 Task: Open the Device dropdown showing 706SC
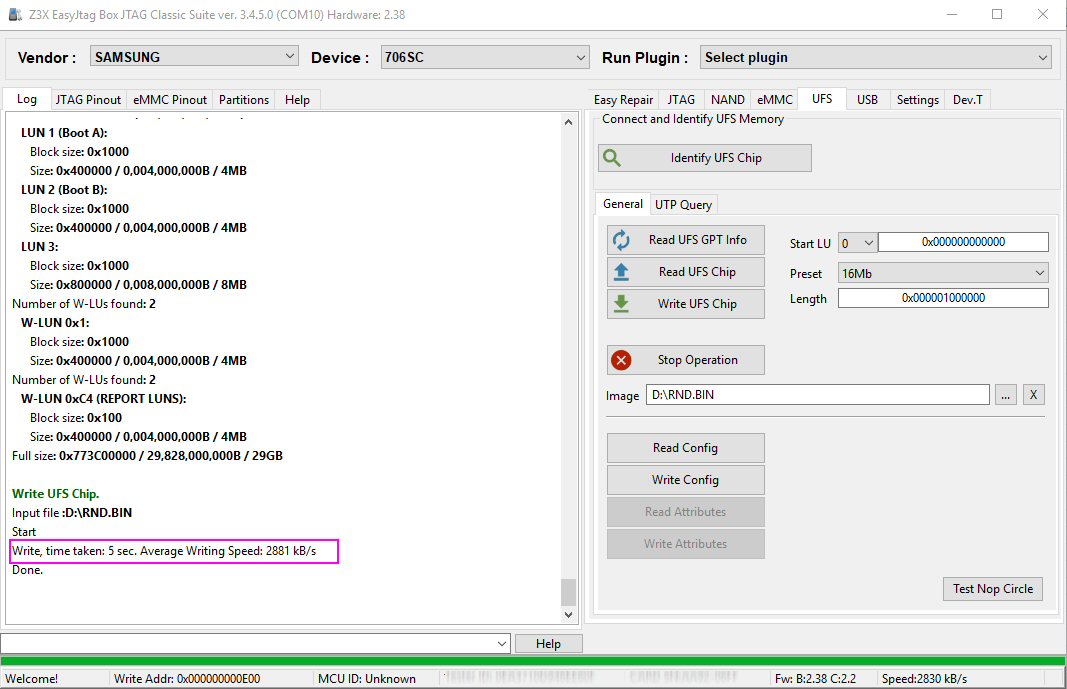pos(485,58)
